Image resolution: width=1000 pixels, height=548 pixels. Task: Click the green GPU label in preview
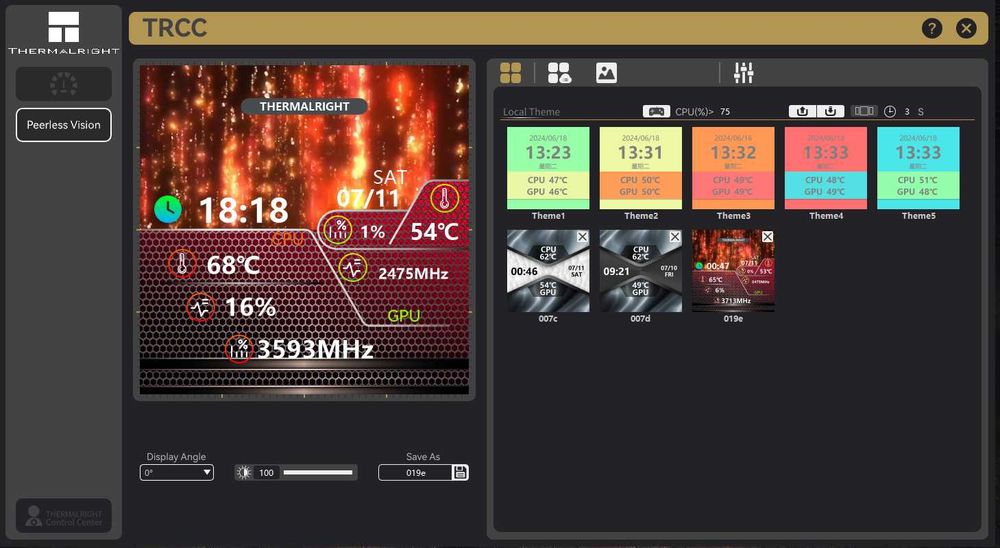404,315
